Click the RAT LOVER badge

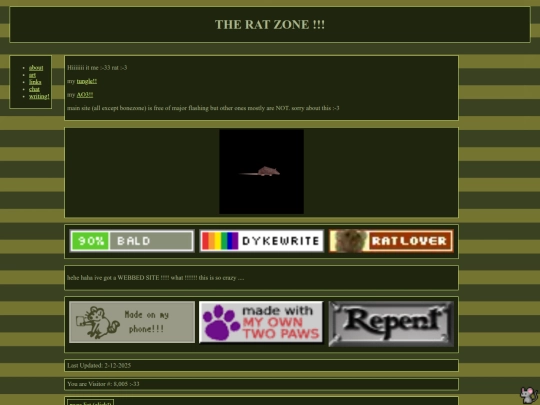tap(391, 241)
